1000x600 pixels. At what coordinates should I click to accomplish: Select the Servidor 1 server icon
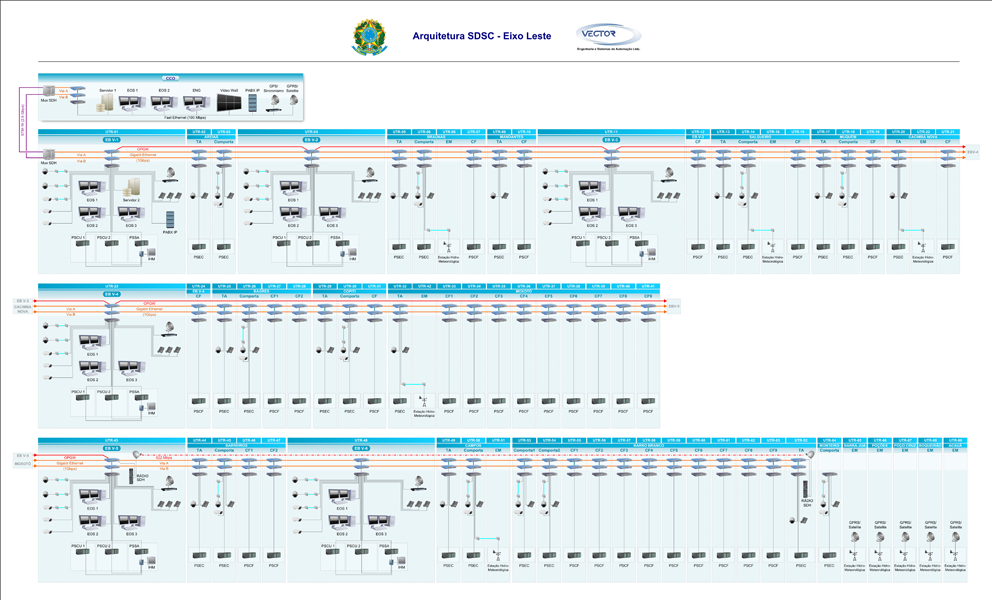click(108, 102)
